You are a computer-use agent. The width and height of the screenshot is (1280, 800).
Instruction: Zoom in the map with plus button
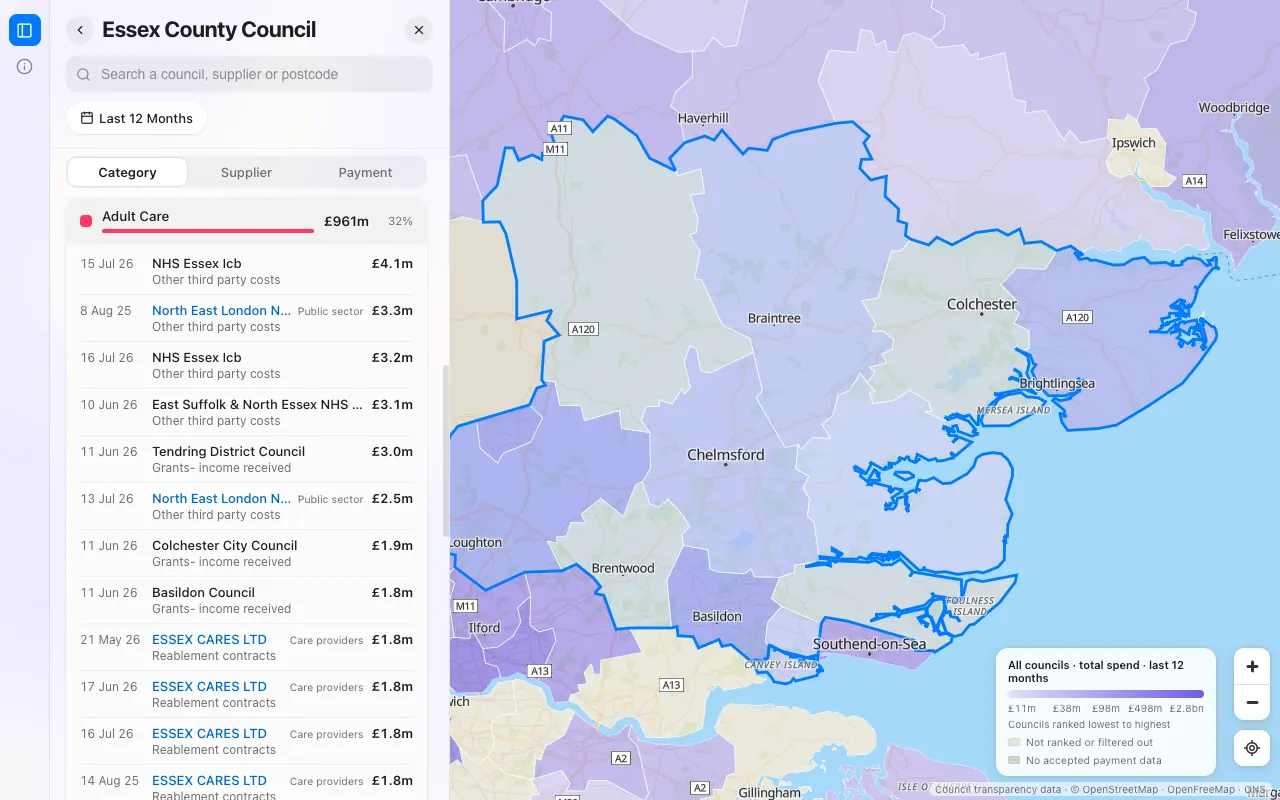coord(1252,666)
